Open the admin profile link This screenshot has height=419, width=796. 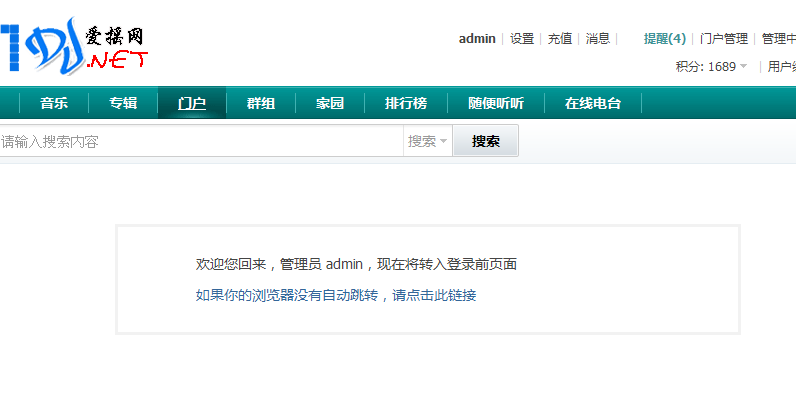477,39
